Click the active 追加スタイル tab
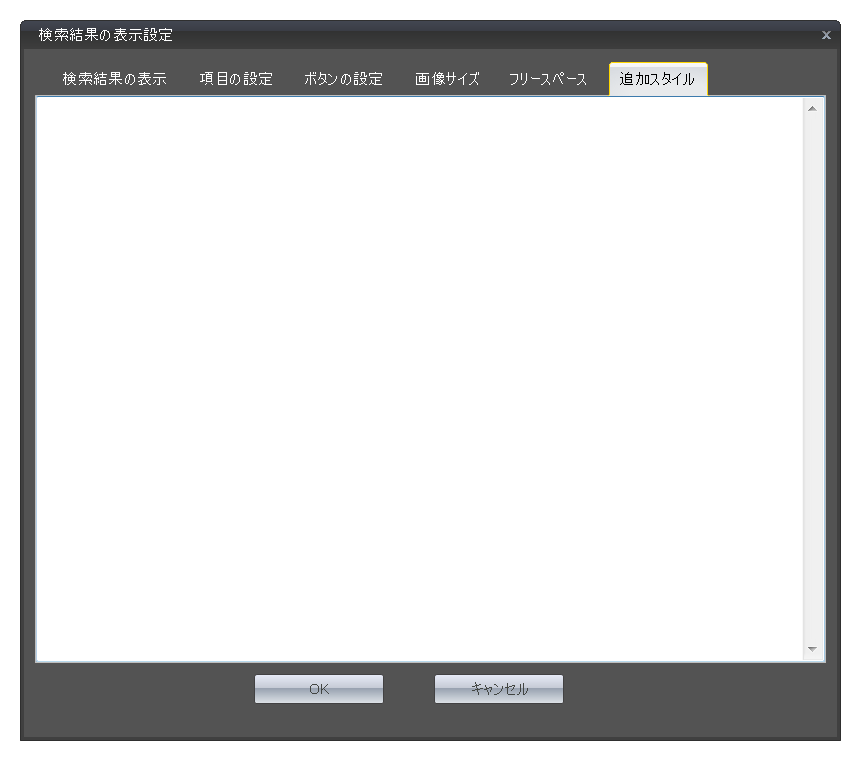This screenshot has width=861, height=761. tap(657, 79)
